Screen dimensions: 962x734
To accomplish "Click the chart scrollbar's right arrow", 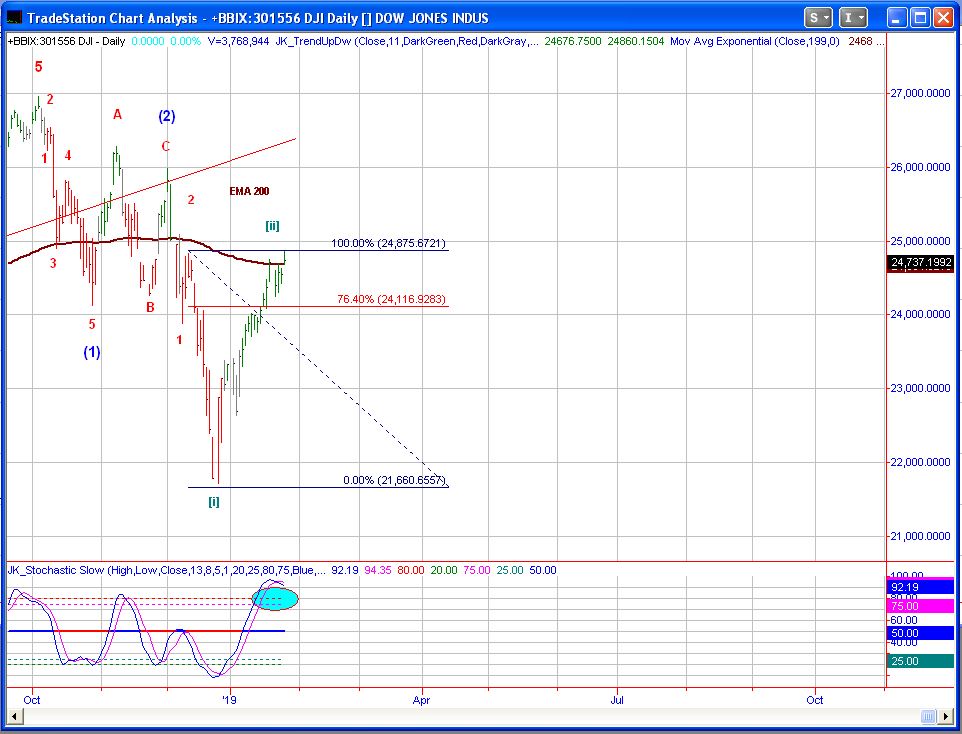I will [x=947, y=716].
